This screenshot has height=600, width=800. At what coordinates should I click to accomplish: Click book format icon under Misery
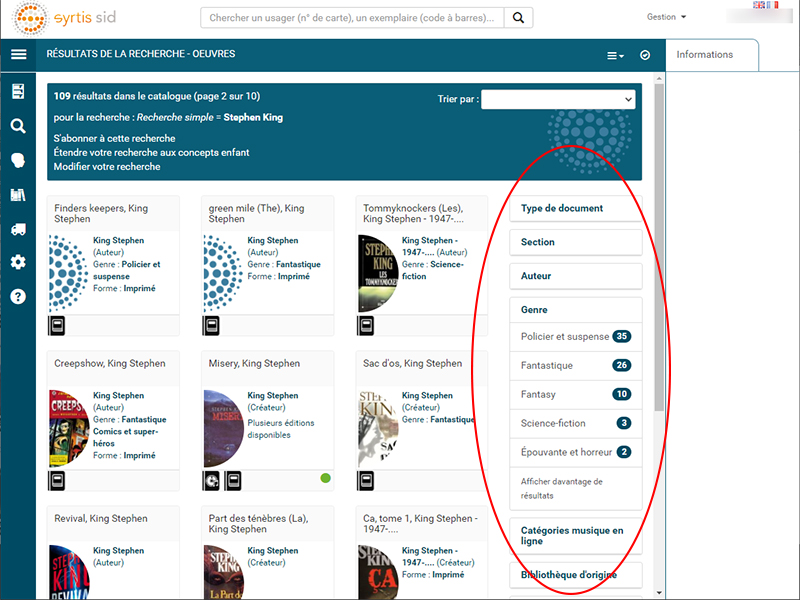233,481
